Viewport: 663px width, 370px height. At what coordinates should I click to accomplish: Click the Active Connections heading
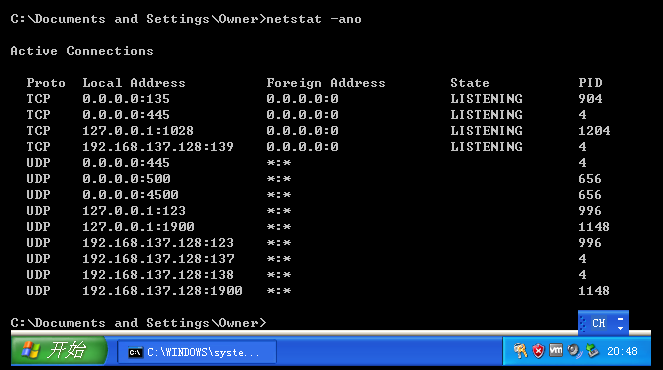click(x=82, y=51)
